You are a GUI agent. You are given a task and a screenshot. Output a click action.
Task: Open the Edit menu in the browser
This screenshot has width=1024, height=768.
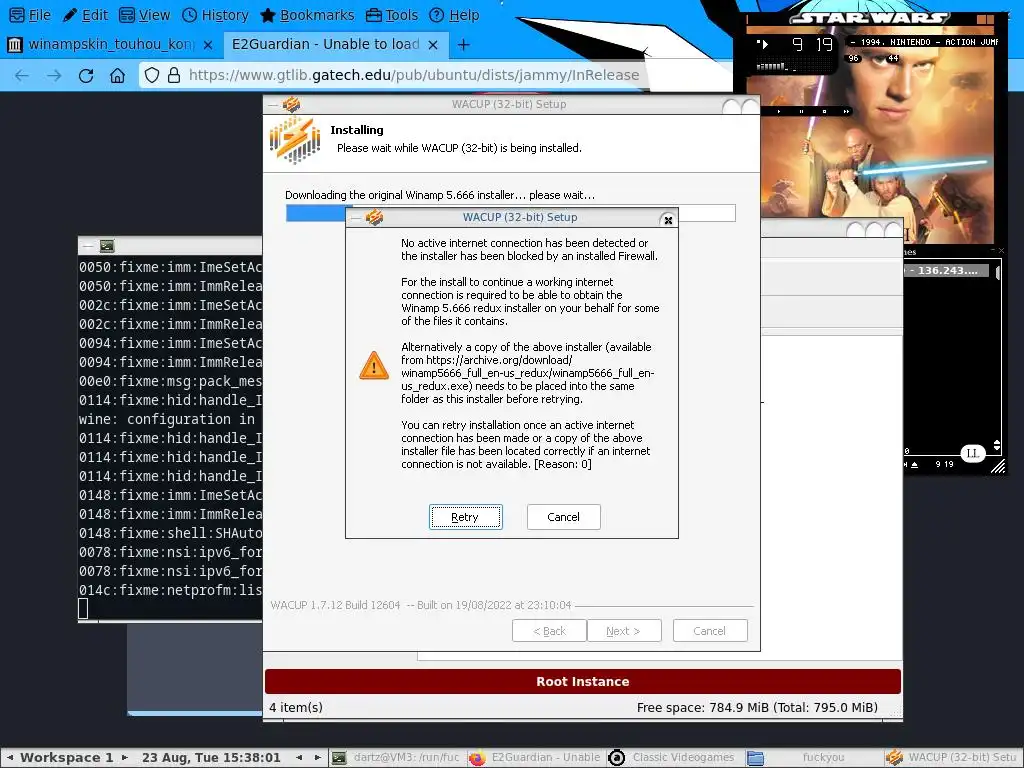pyautogui.click(x=86, y=15)
